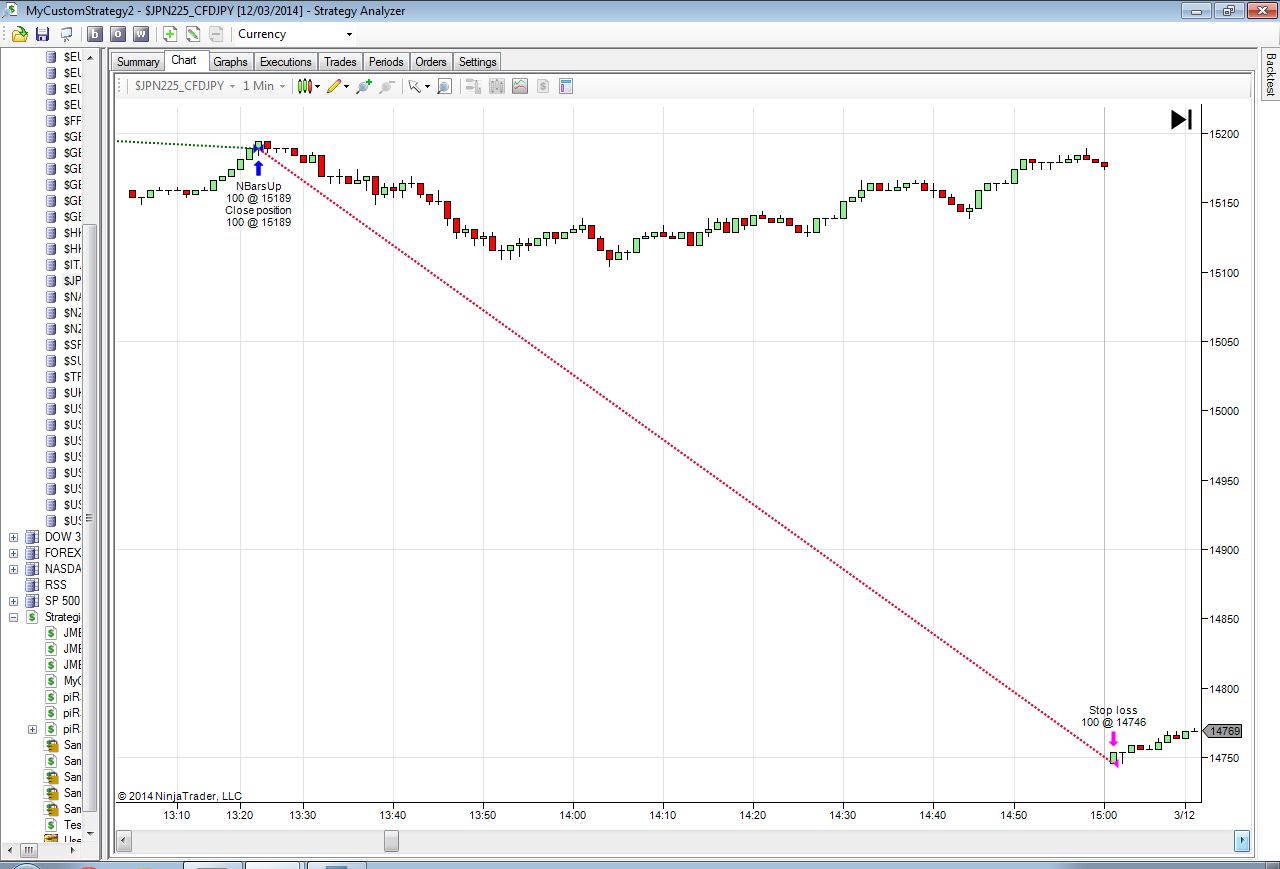Viewport: 1280px width, 869px height.
Task: Click the tree panel horizontal scroll right arrow
Action: [x=74, y=850]
